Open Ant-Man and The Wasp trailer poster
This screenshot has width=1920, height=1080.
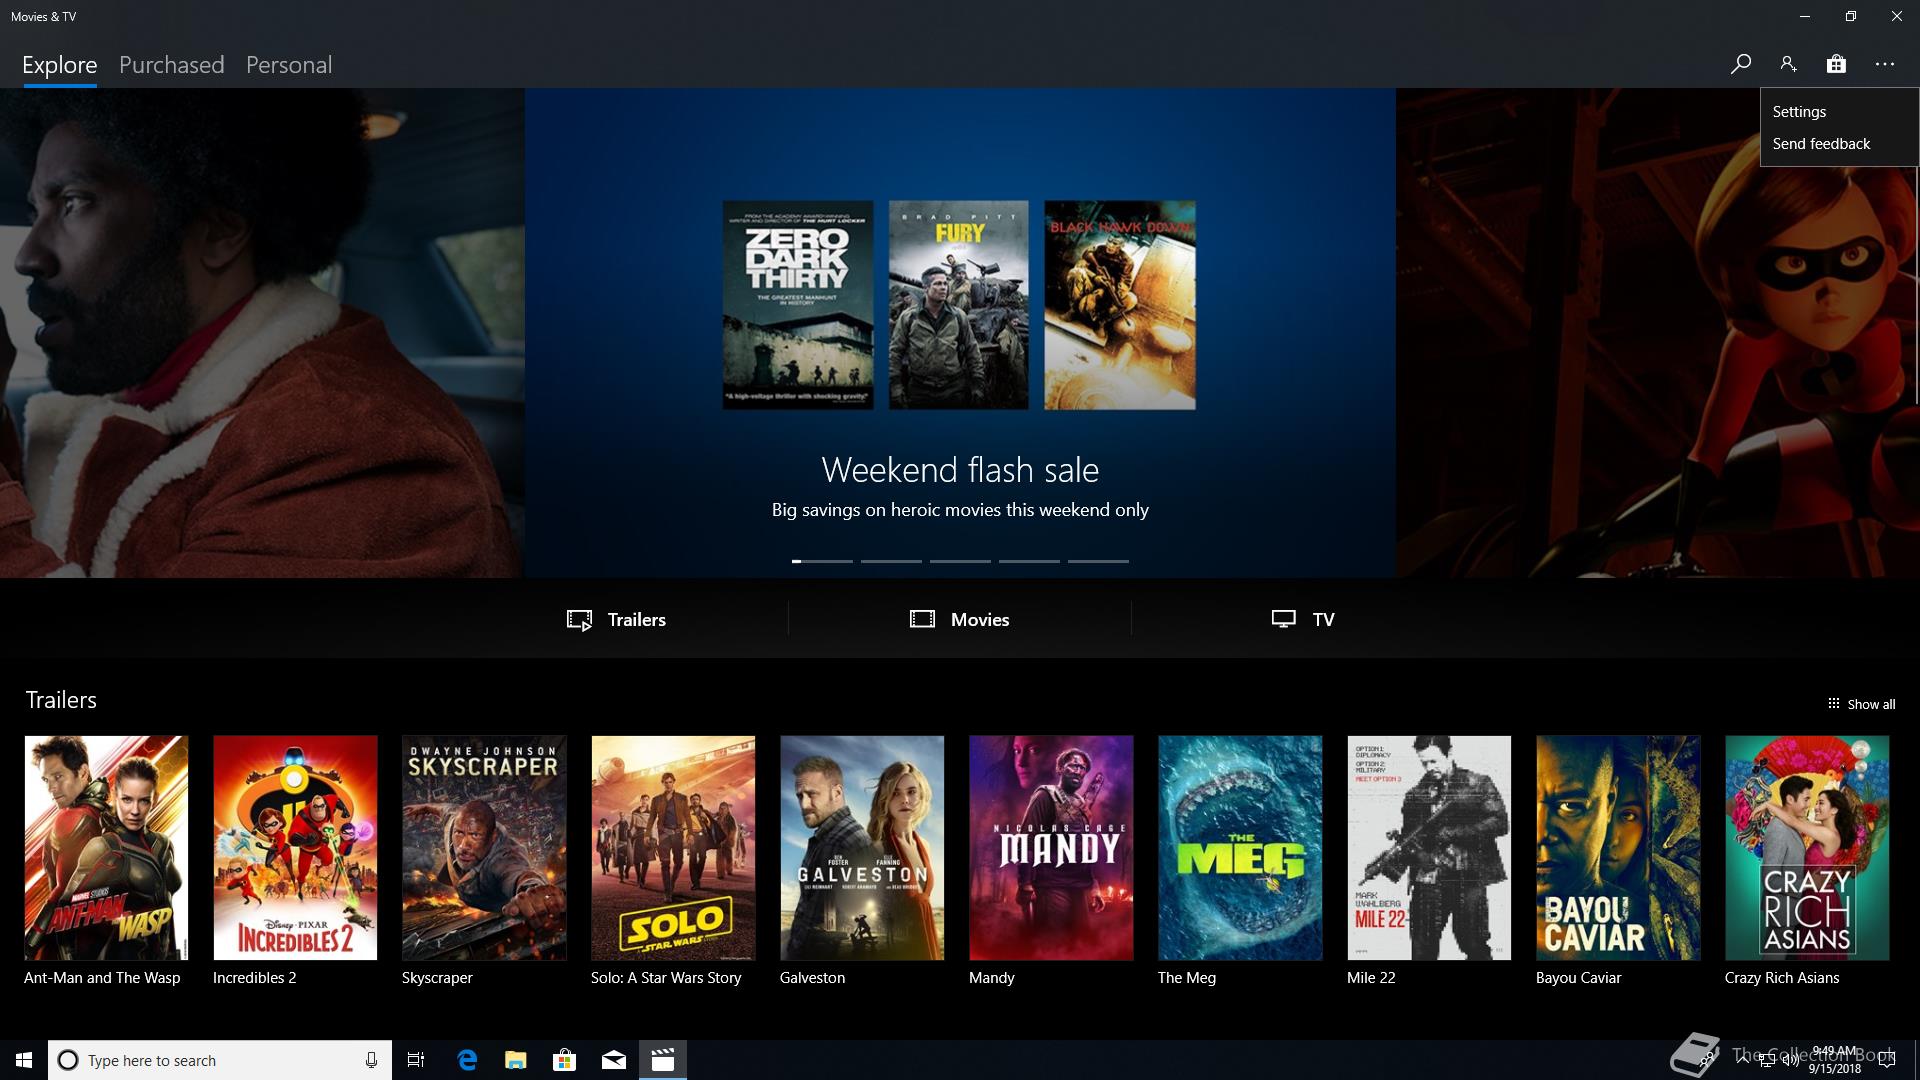pos(106,848)
